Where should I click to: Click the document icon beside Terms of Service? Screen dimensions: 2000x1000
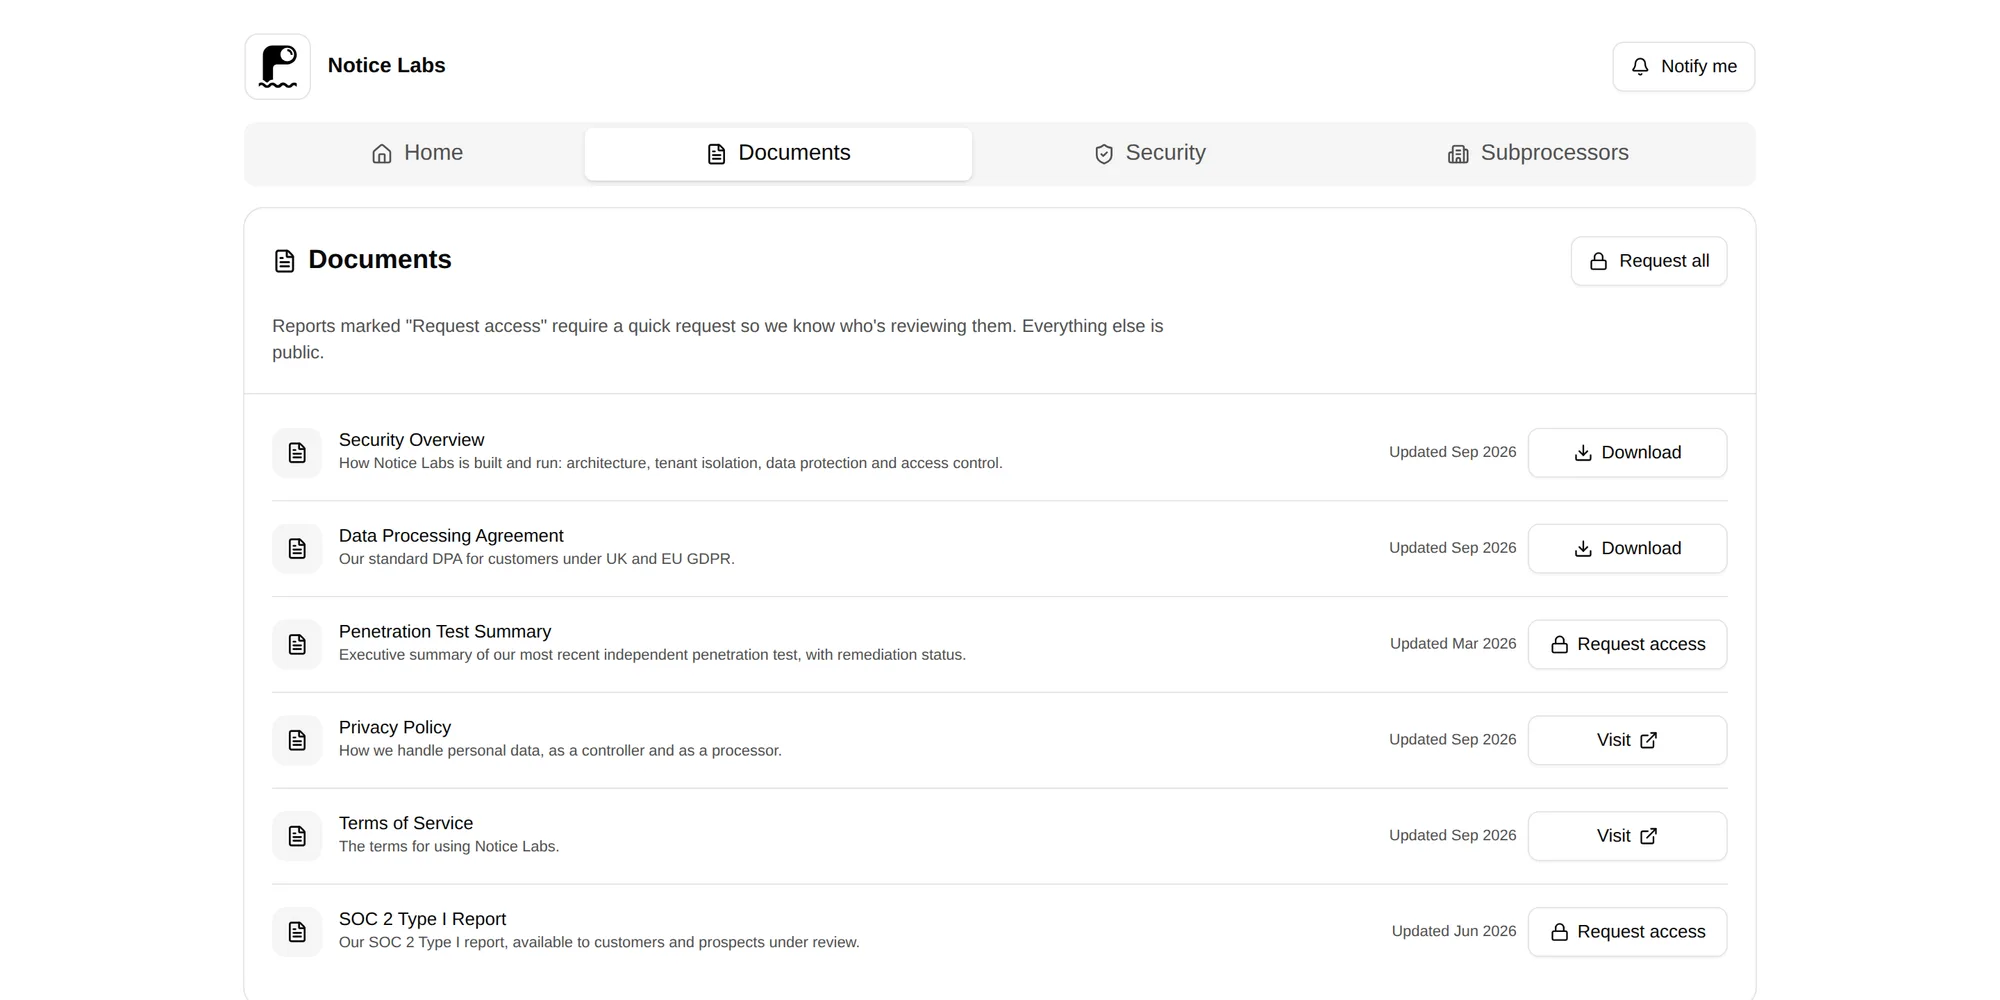tap(297, 836)
